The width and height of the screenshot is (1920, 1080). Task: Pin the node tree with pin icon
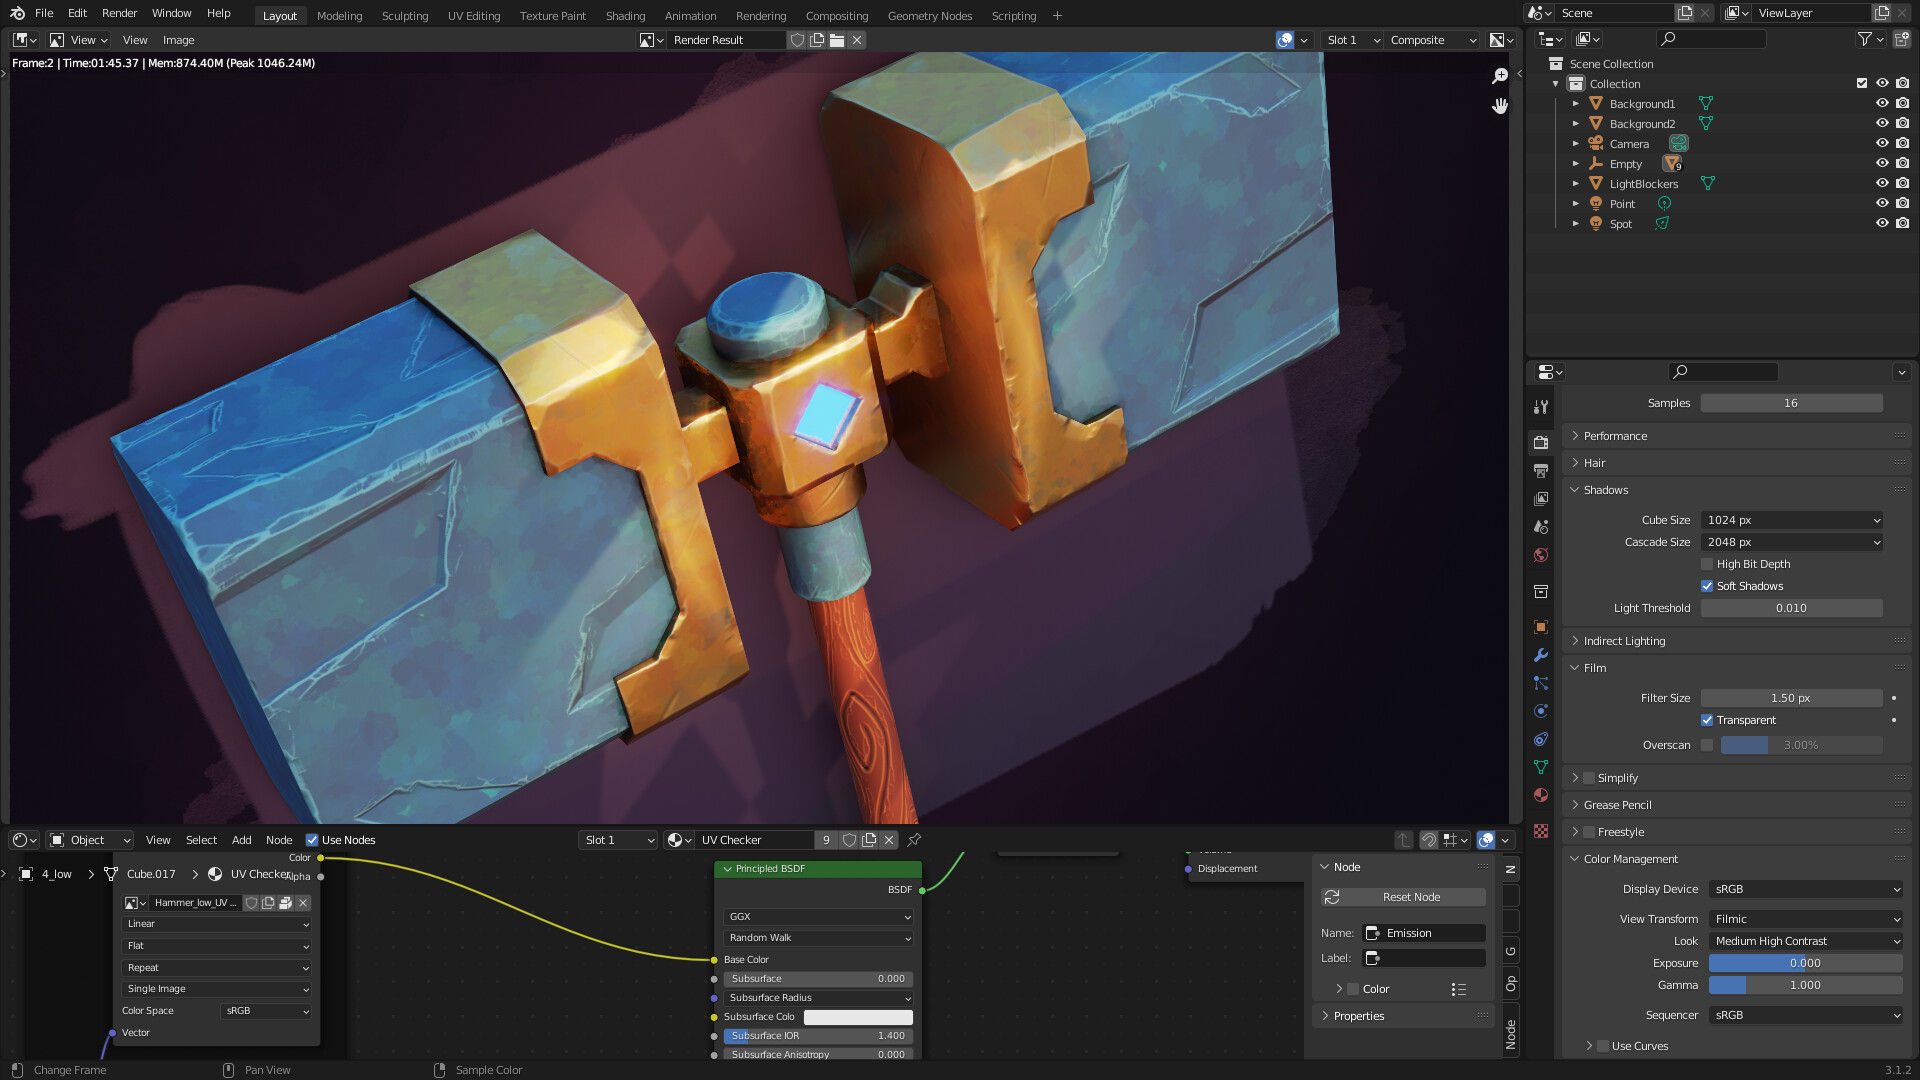click(914, 840)
